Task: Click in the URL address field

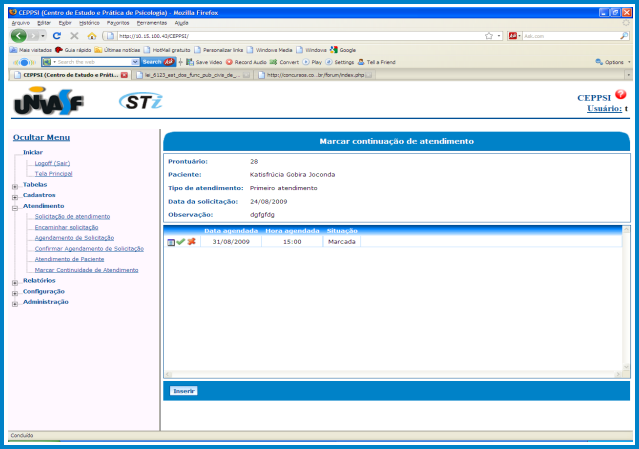Action: pos(300,36)
